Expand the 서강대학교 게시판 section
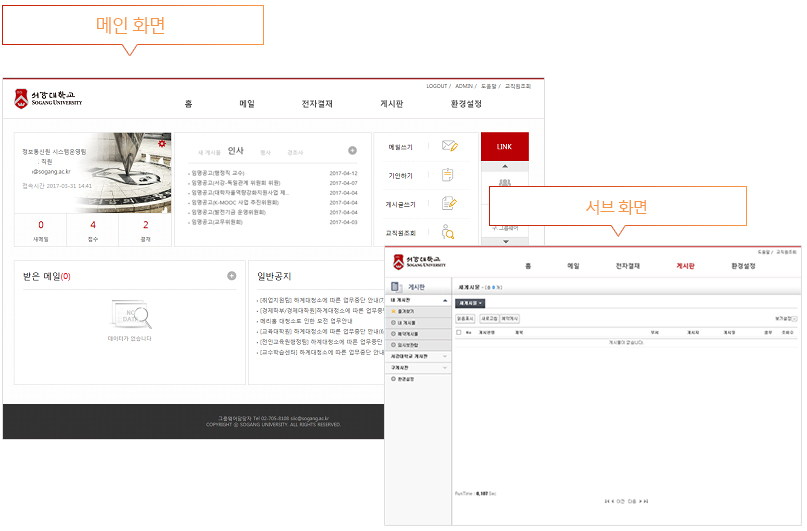The width and height of the screenshot is (807, 531). point(445,356)
